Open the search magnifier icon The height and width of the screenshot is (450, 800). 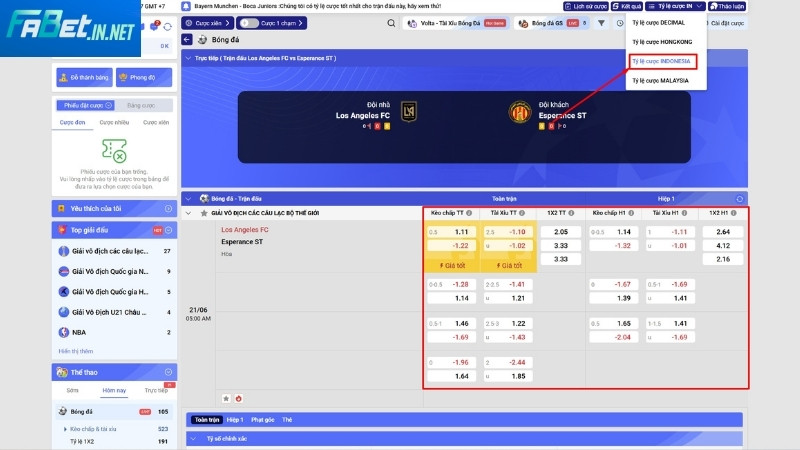coord(391,23)
